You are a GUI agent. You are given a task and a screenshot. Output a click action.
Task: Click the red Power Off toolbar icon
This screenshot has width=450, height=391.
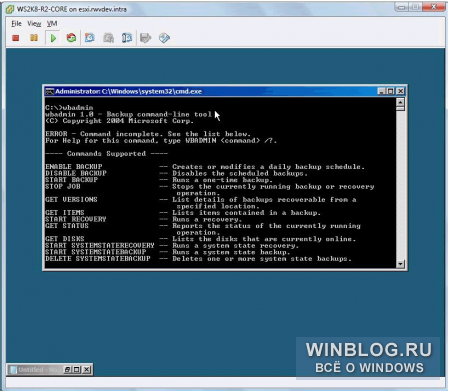pyautogui.click(x=16, y=38)
